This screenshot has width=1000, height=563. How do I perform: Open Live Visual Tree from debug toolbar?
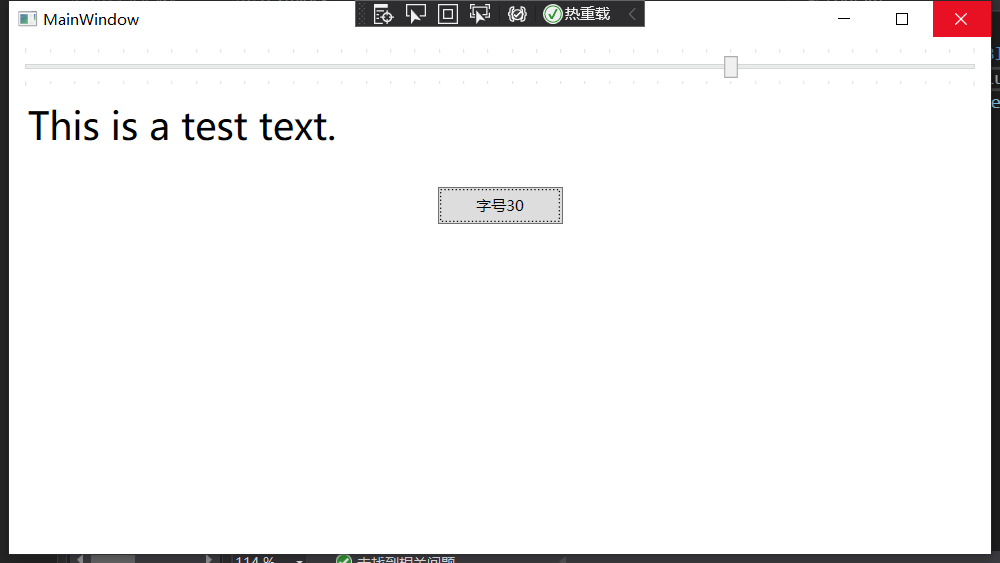point(383,14)
